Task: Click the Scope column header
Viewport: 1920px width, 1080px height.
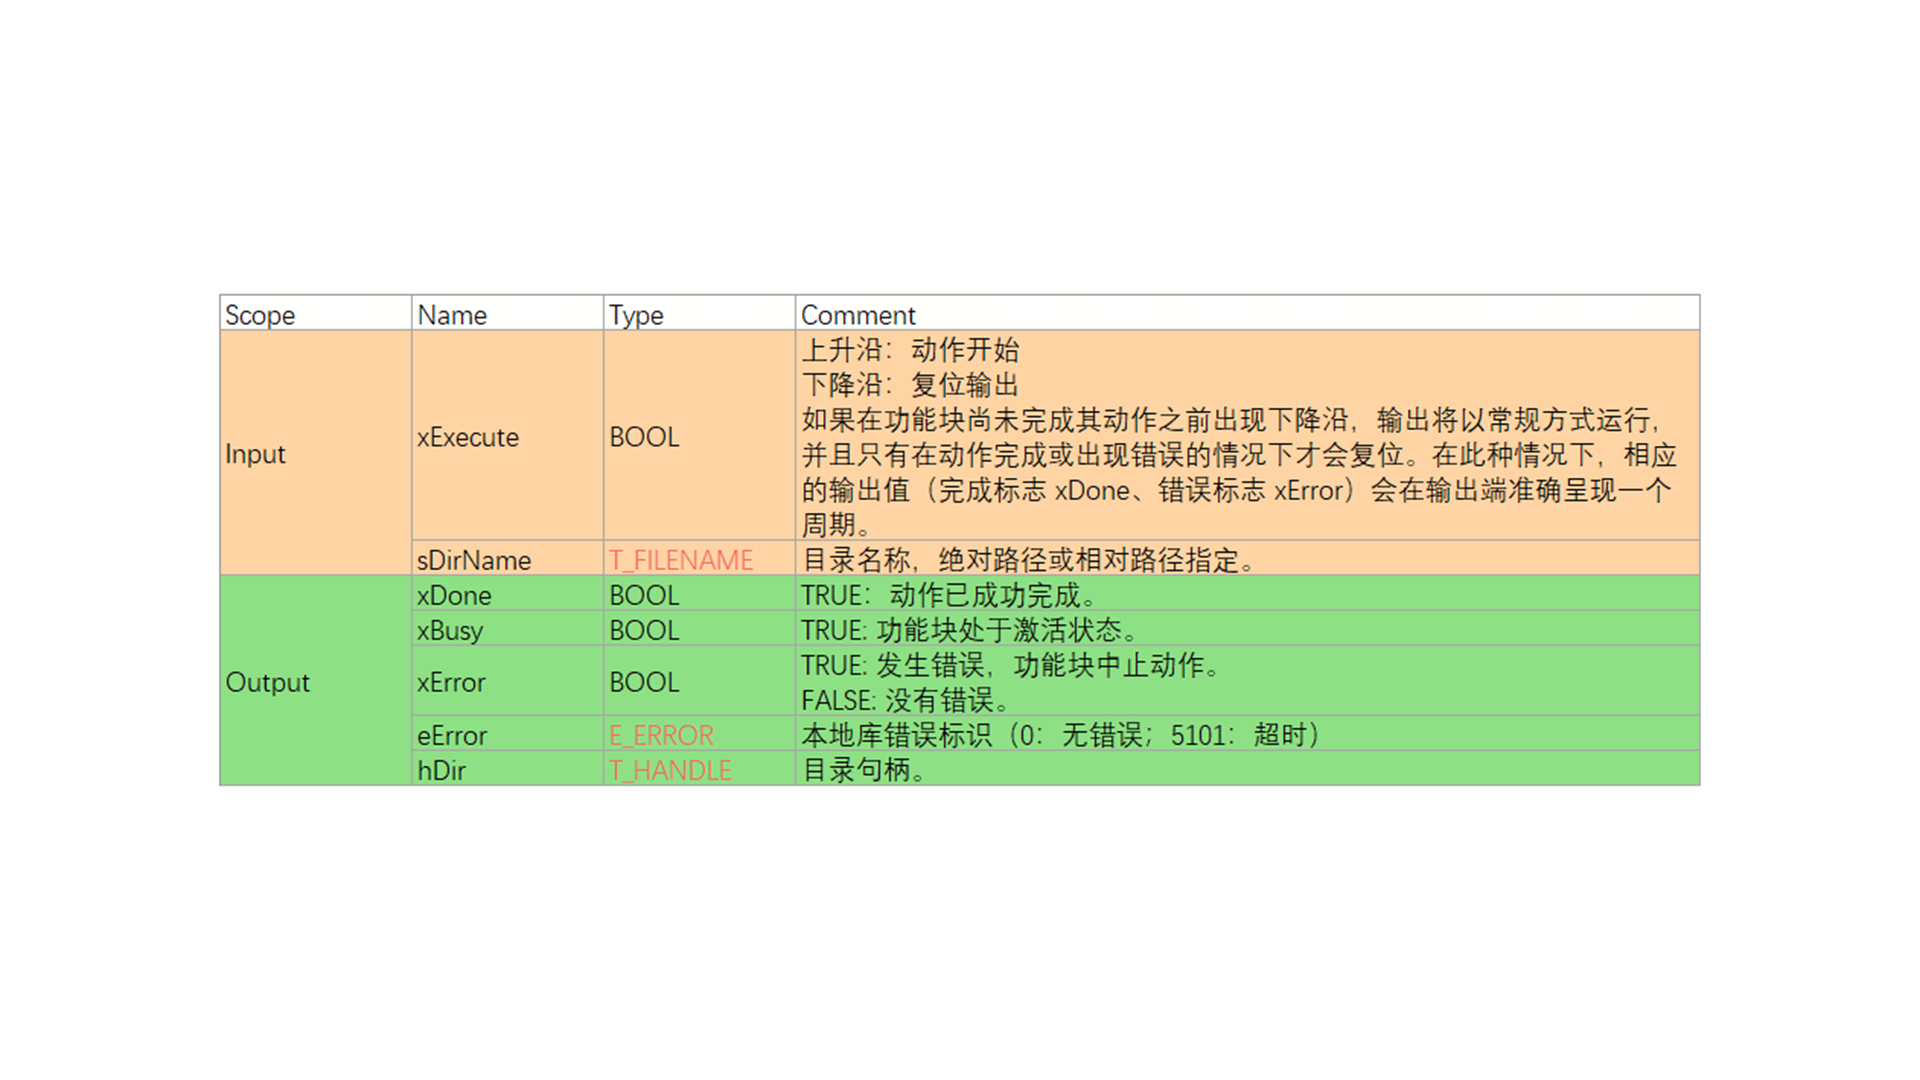Action: pos(260,315)
